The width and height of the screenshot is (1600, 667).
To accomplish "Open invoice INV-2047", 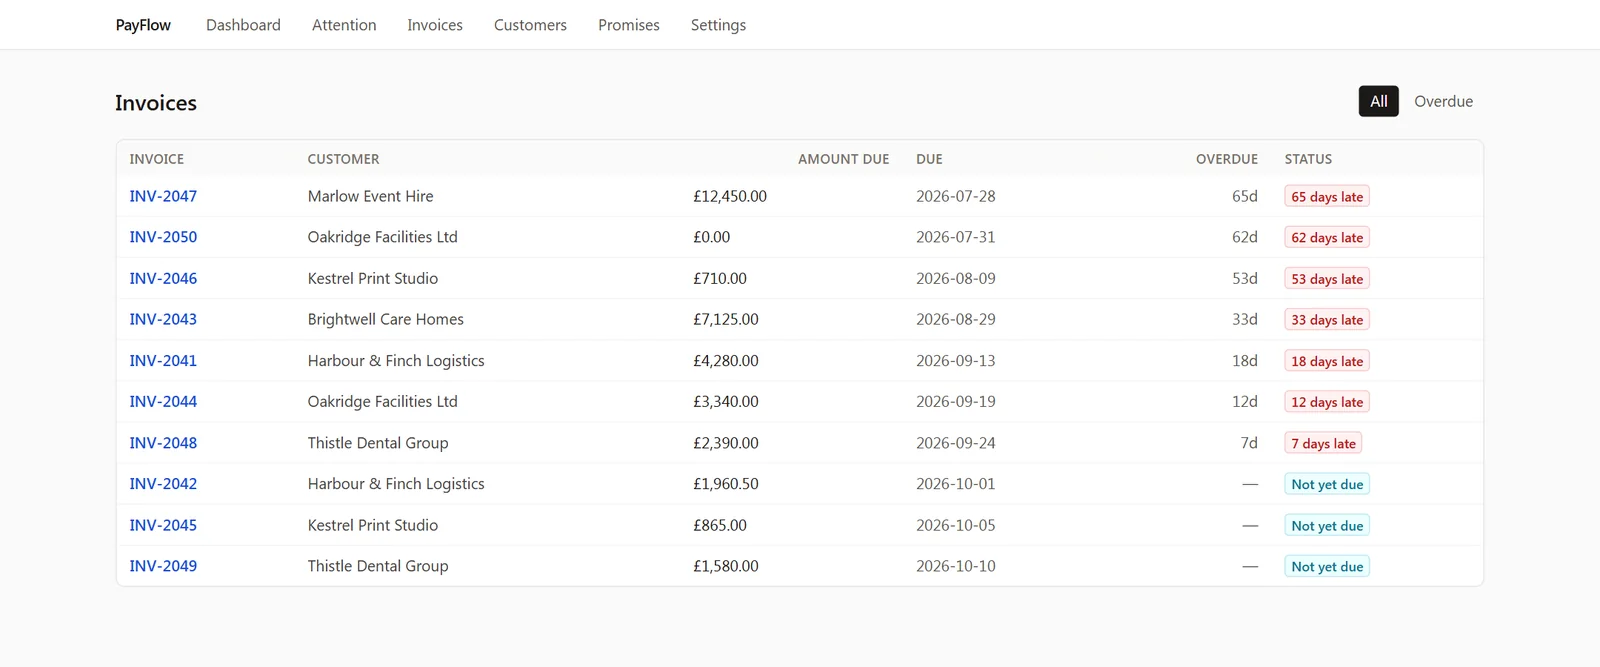I will [x=163, y=196].
